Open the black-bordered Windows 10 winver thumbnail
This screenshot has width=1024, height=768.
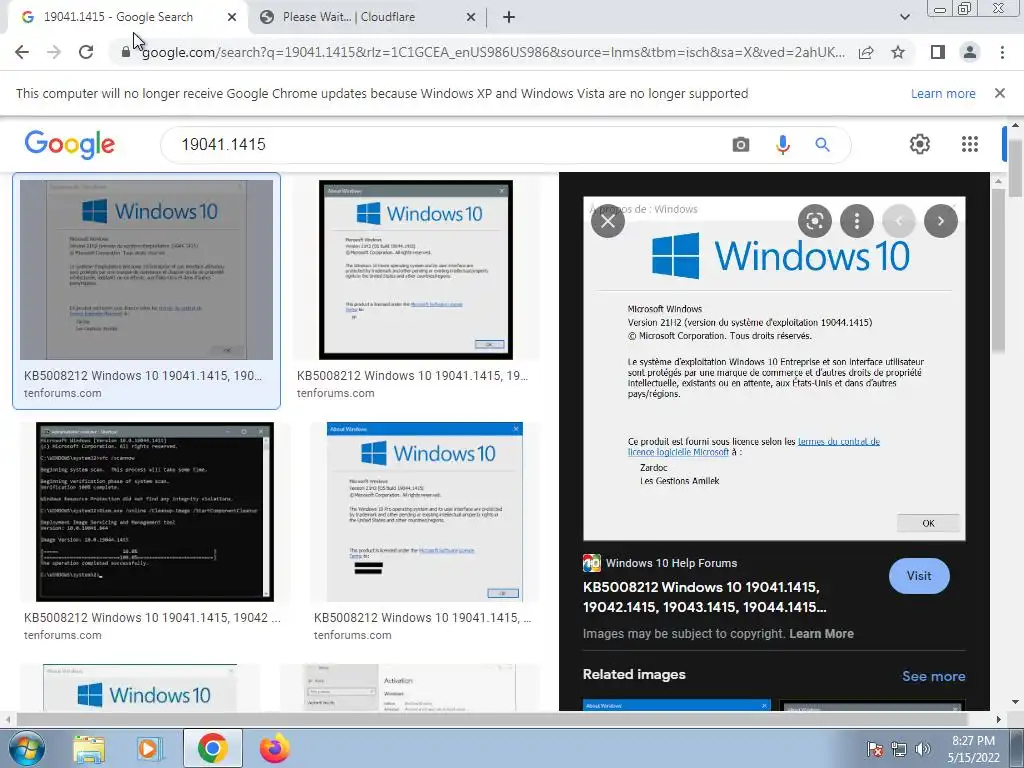click(416, 270)
